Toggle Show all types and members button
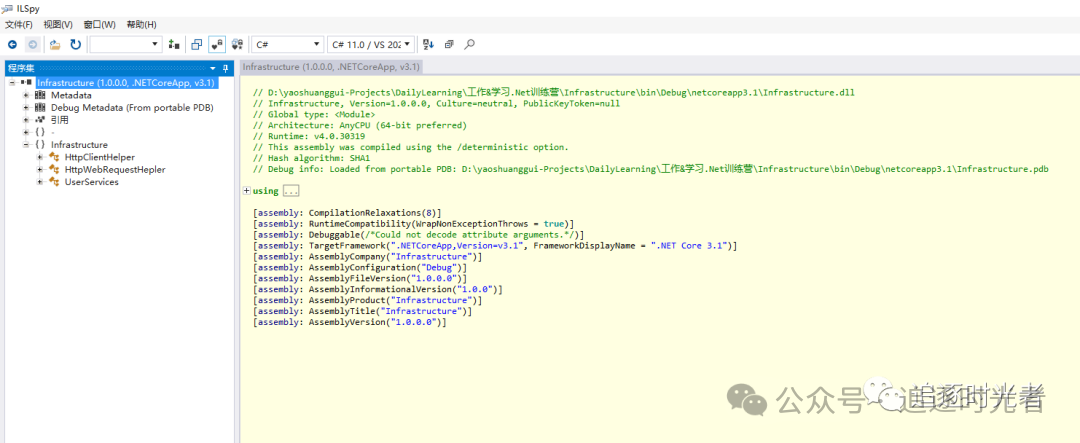This screenshot has width=1080, height=443. [238, 44]
